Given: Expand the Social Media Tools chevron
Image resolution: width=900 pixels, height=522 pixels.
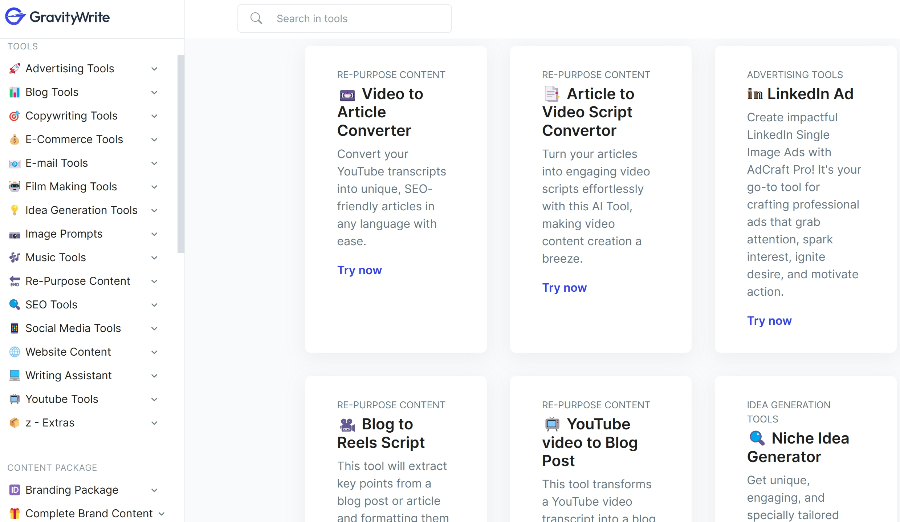Looking at the screenshot, I should [154, 329].
